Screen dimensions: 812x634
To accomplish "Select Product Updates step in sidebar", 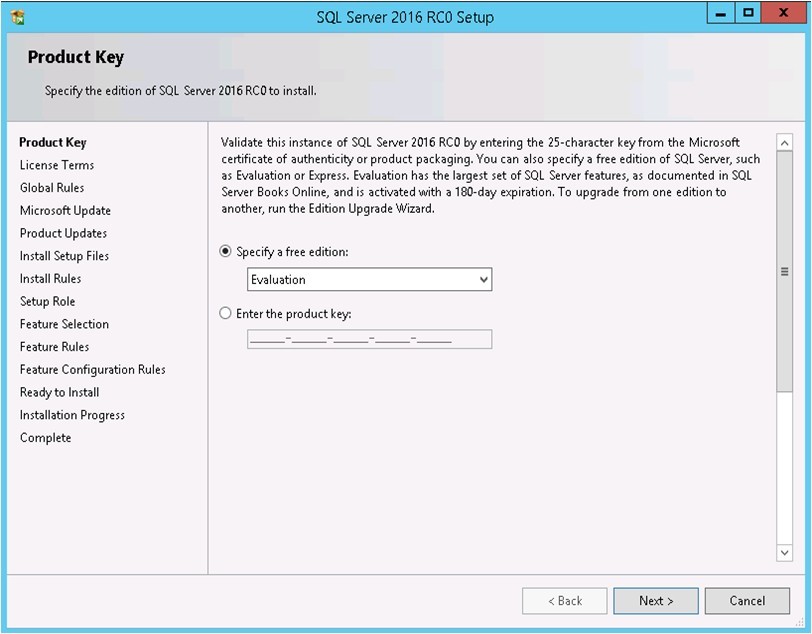I will pos(63,234).
